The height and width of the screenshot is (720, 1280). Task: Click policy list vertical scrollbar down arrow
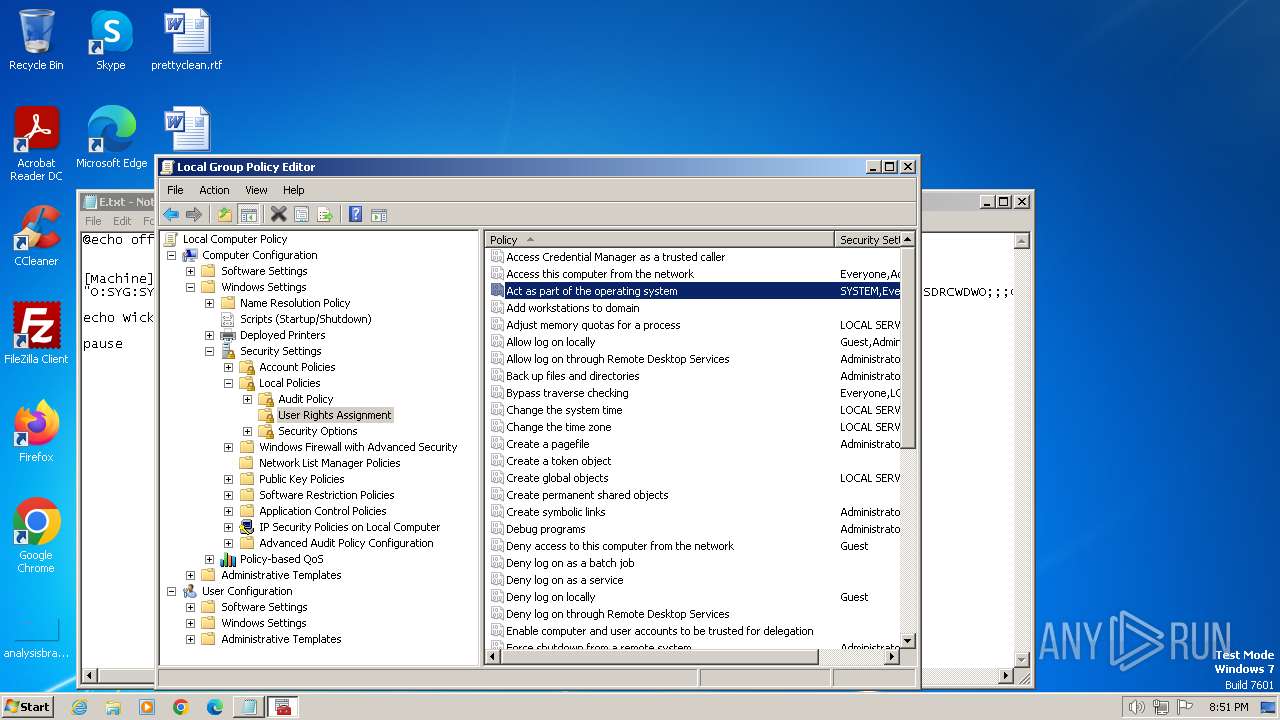click(908, 641)
